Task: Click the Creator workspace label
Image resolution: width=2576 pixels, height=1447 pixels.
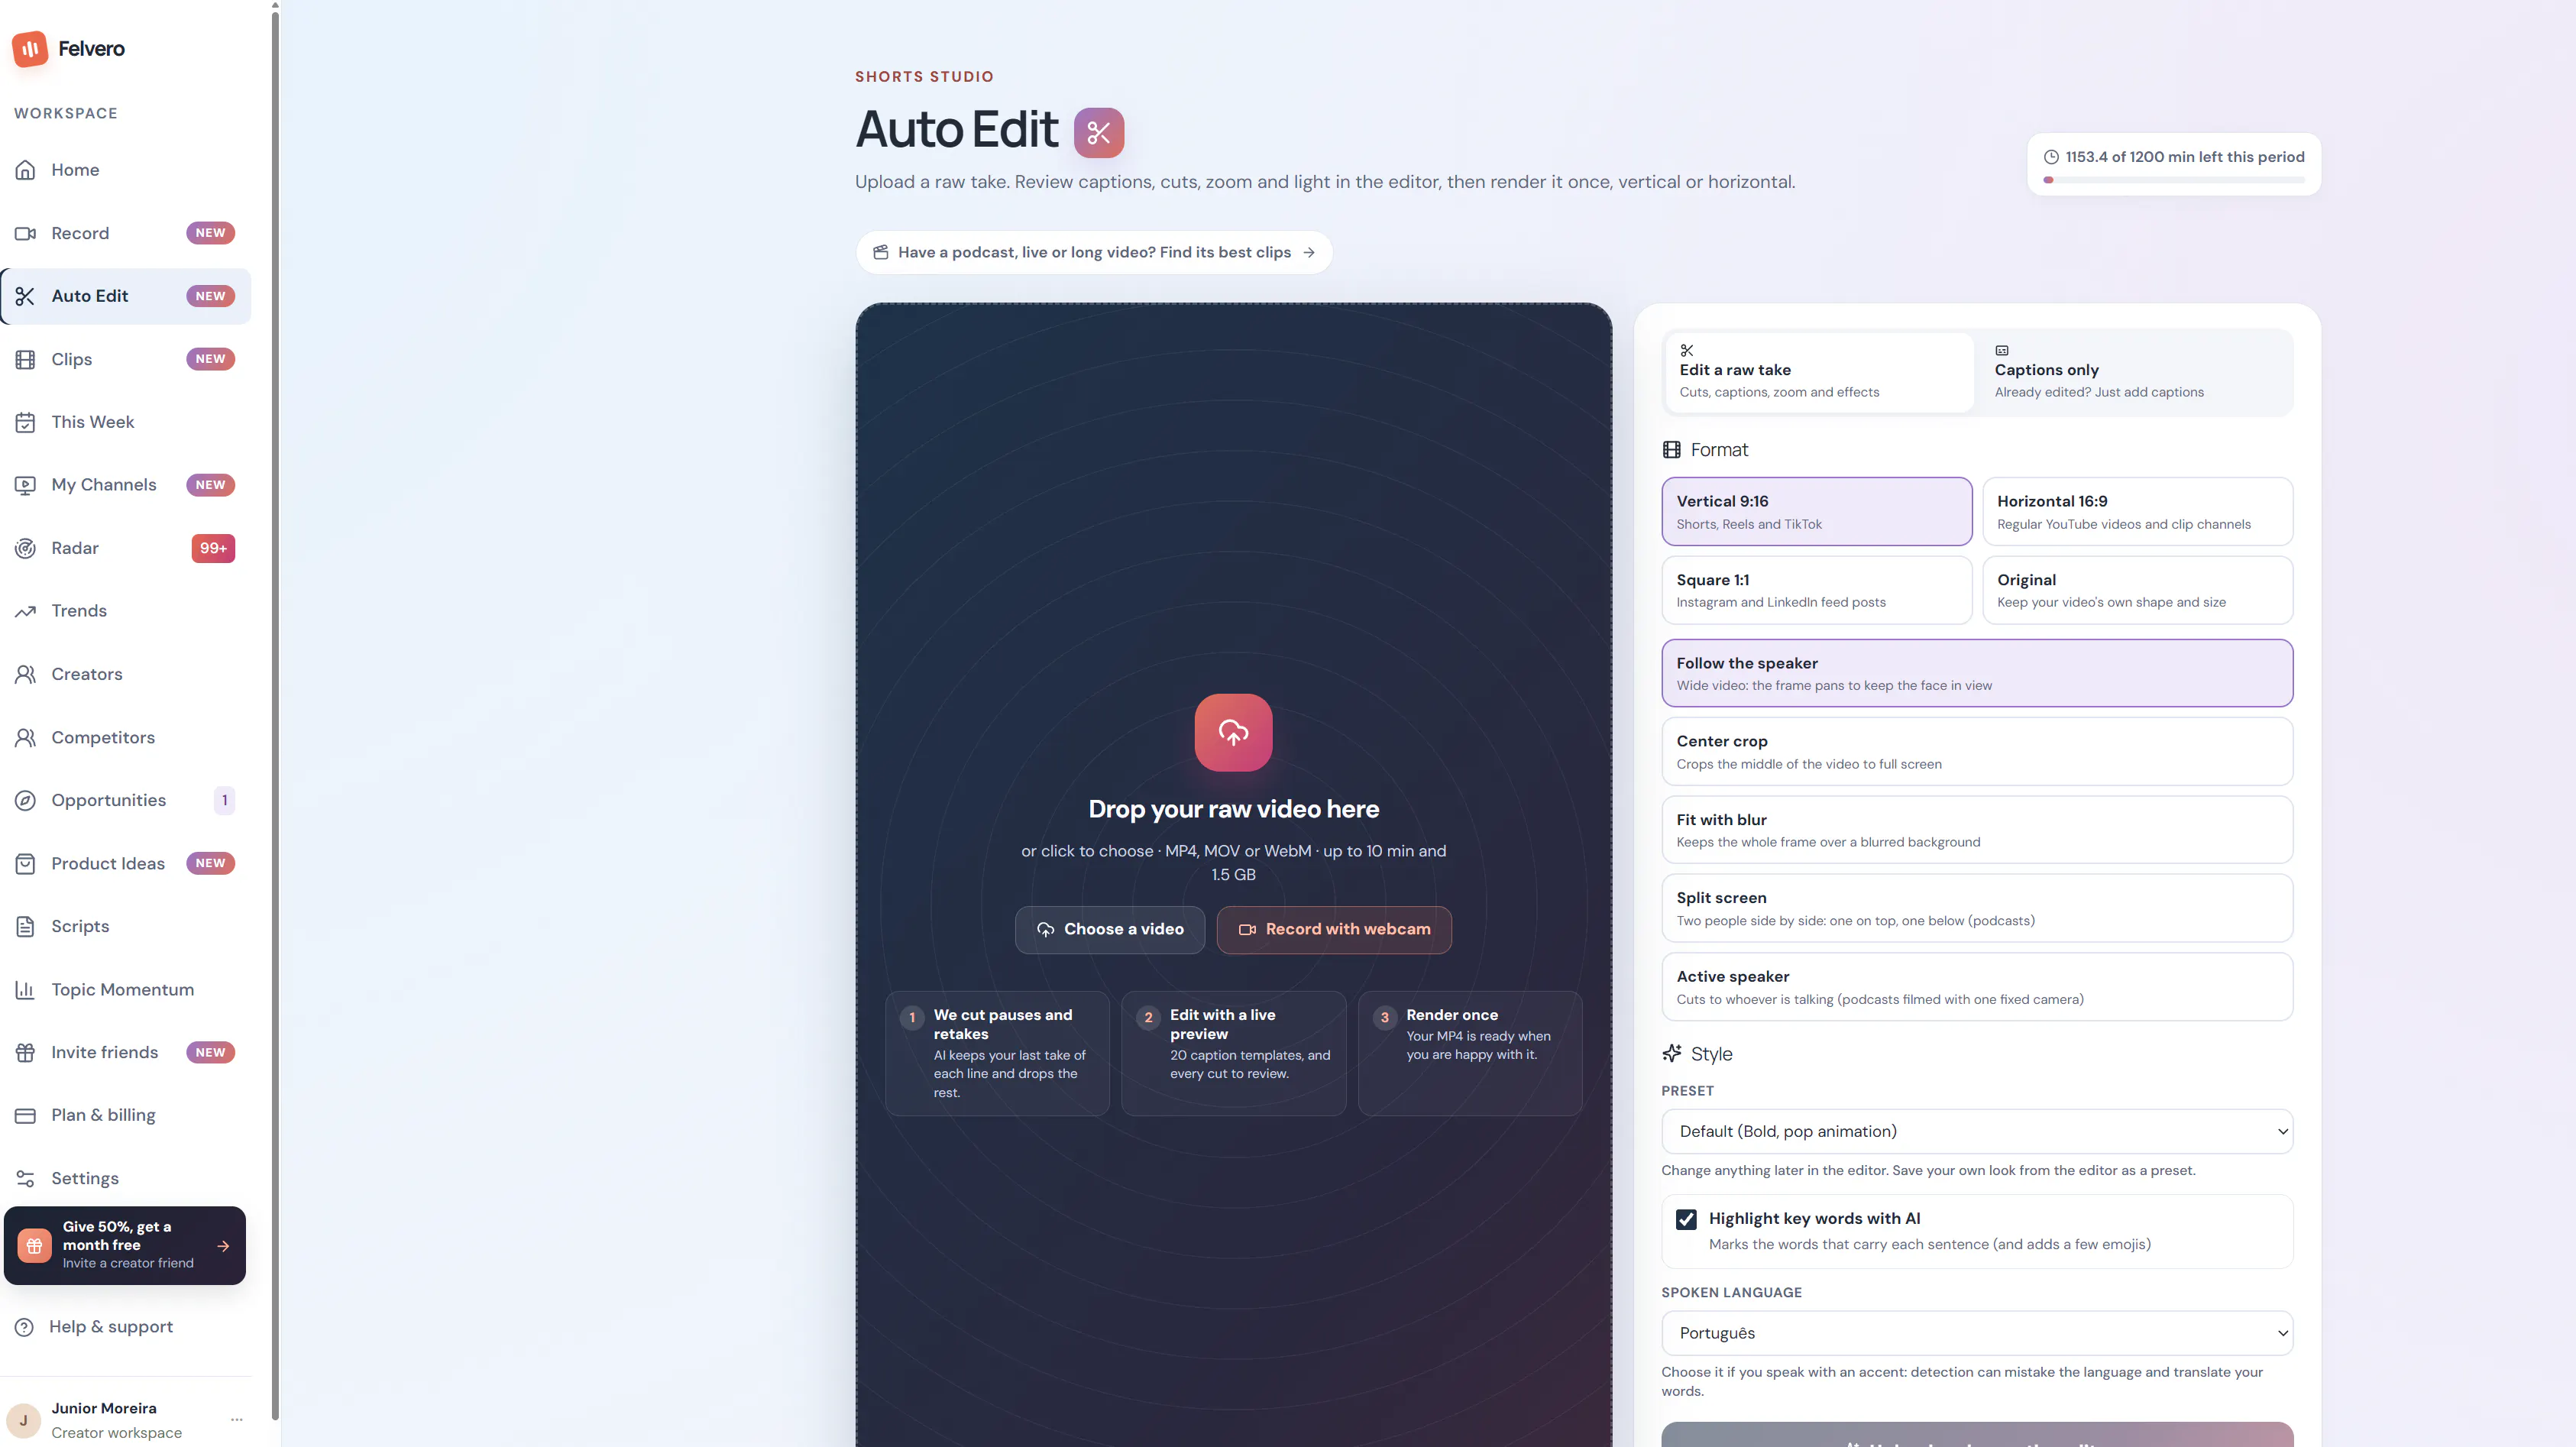Action: click(x=117, y=1433)
